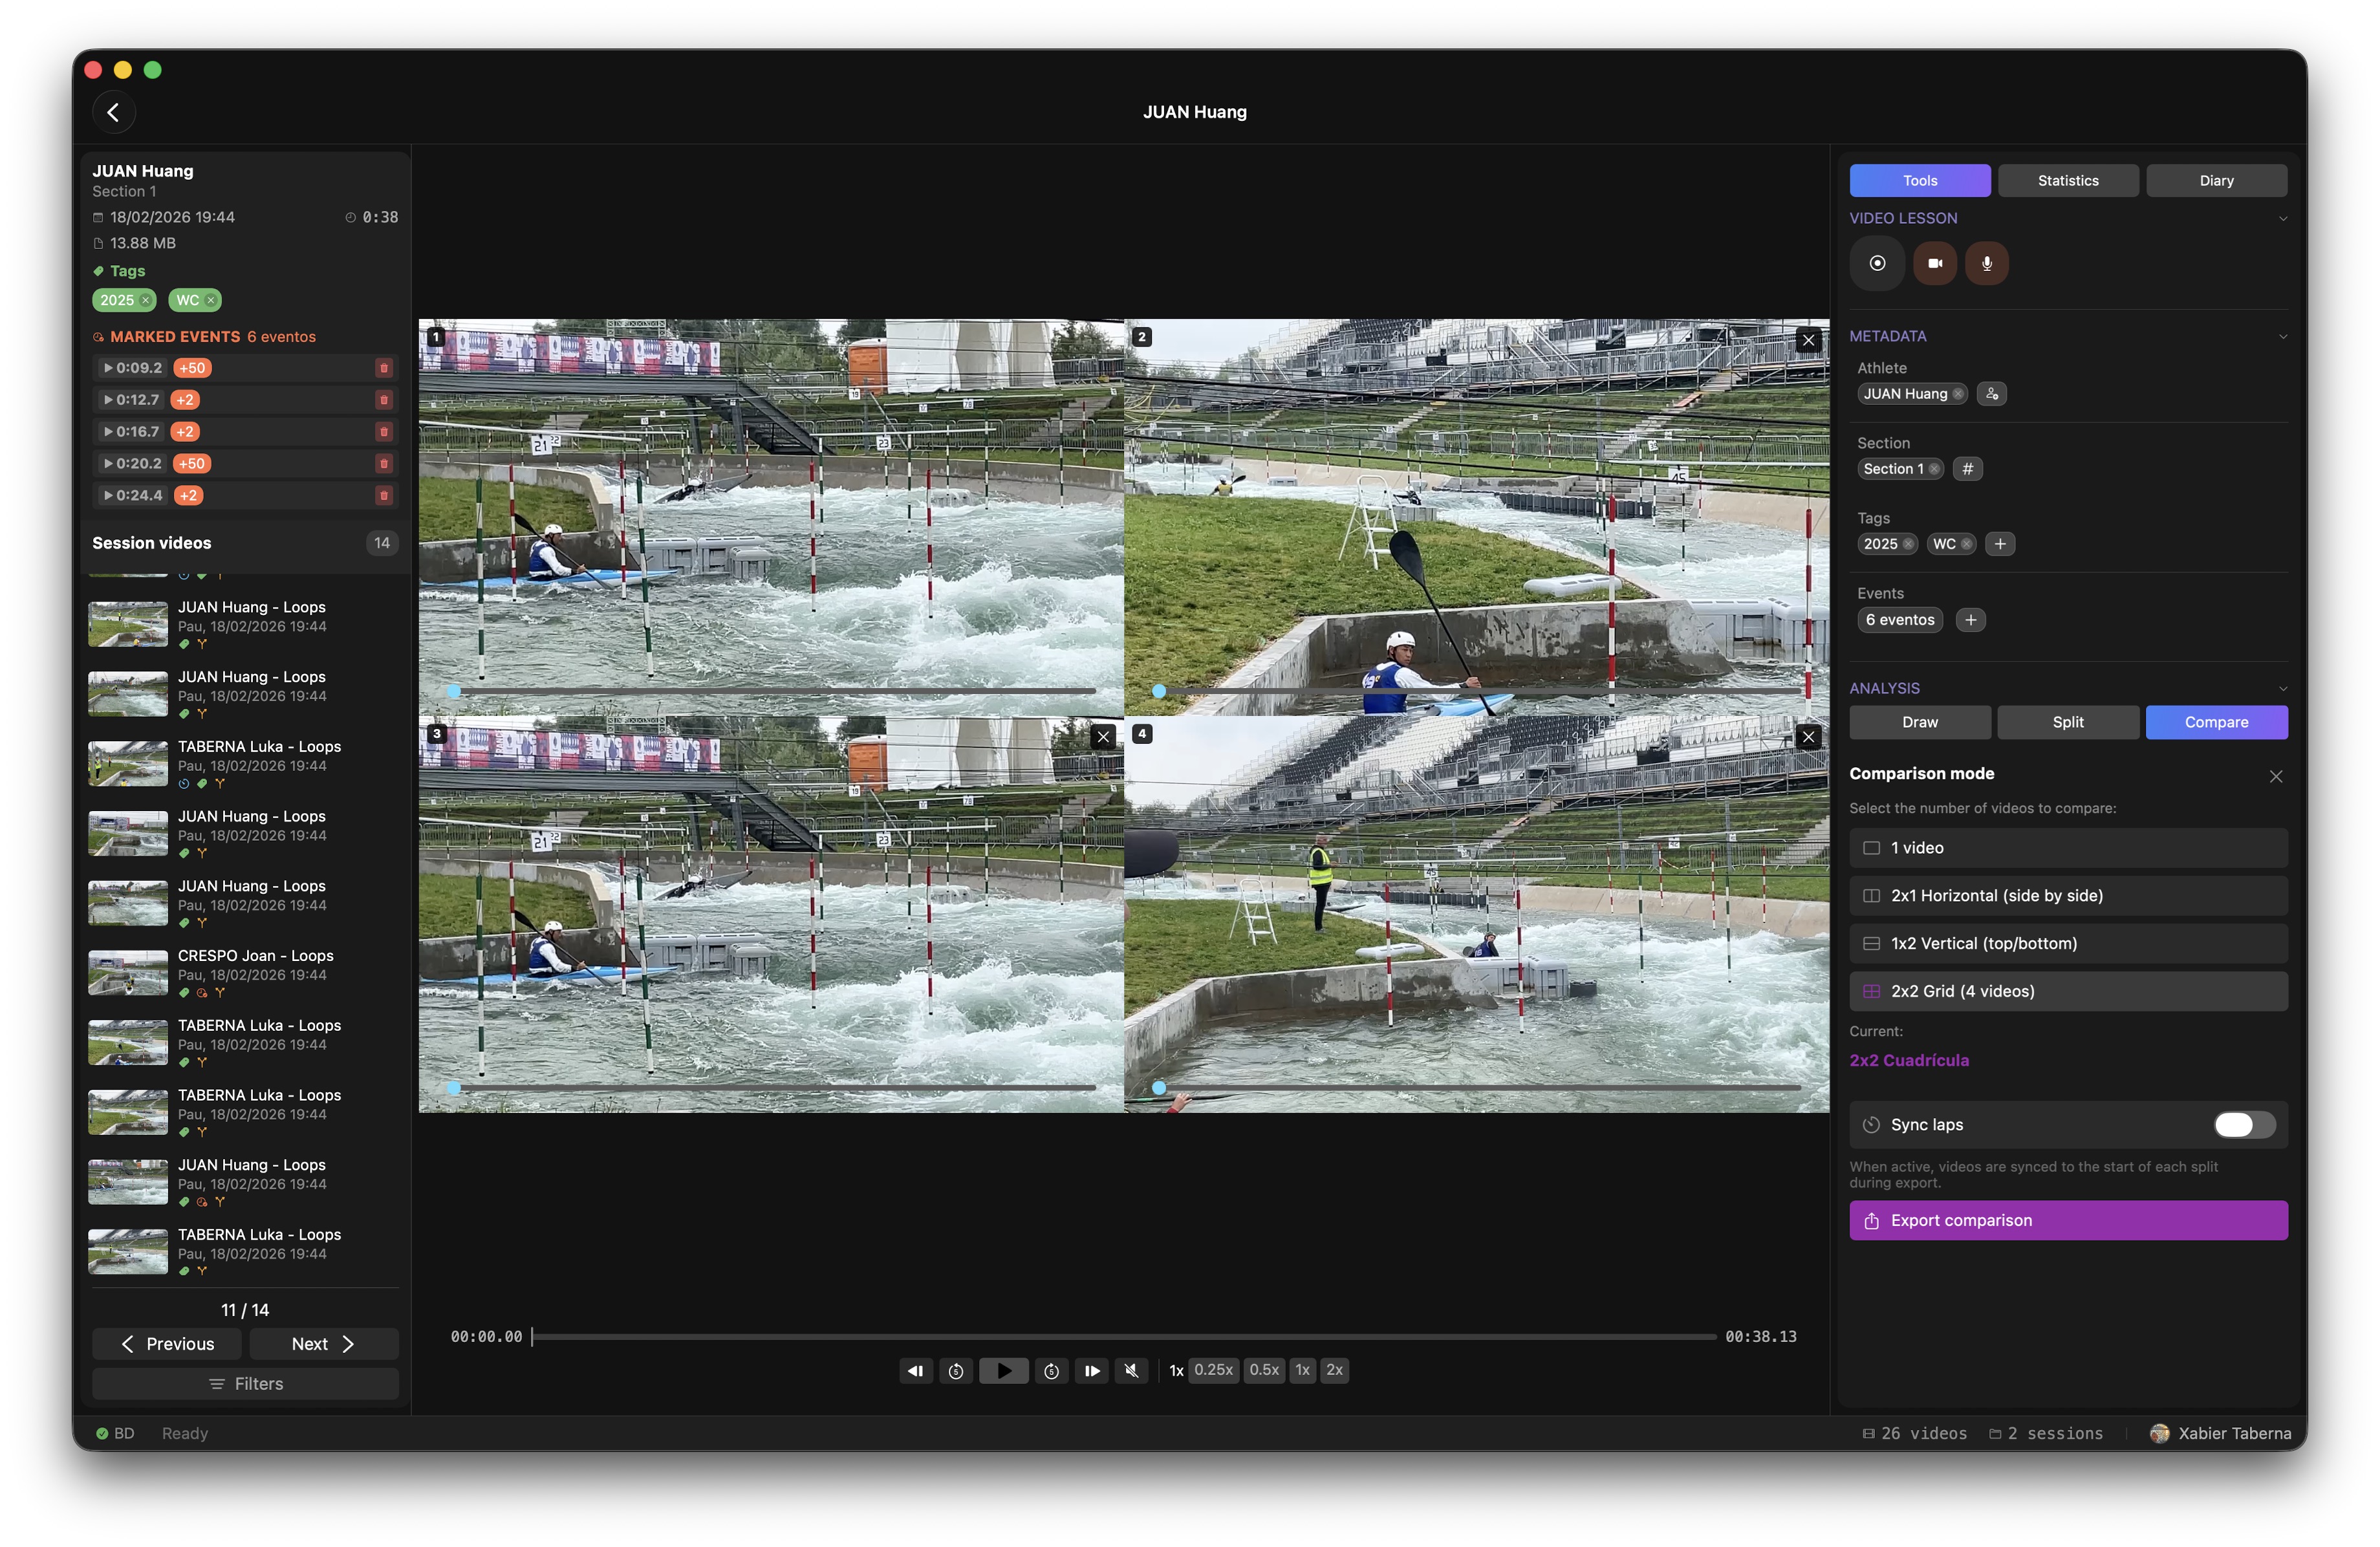This screenshot has height=1547, width=2380.
Task: Unmute the video with the speaker icon
Action: tap(1131, 1370)
